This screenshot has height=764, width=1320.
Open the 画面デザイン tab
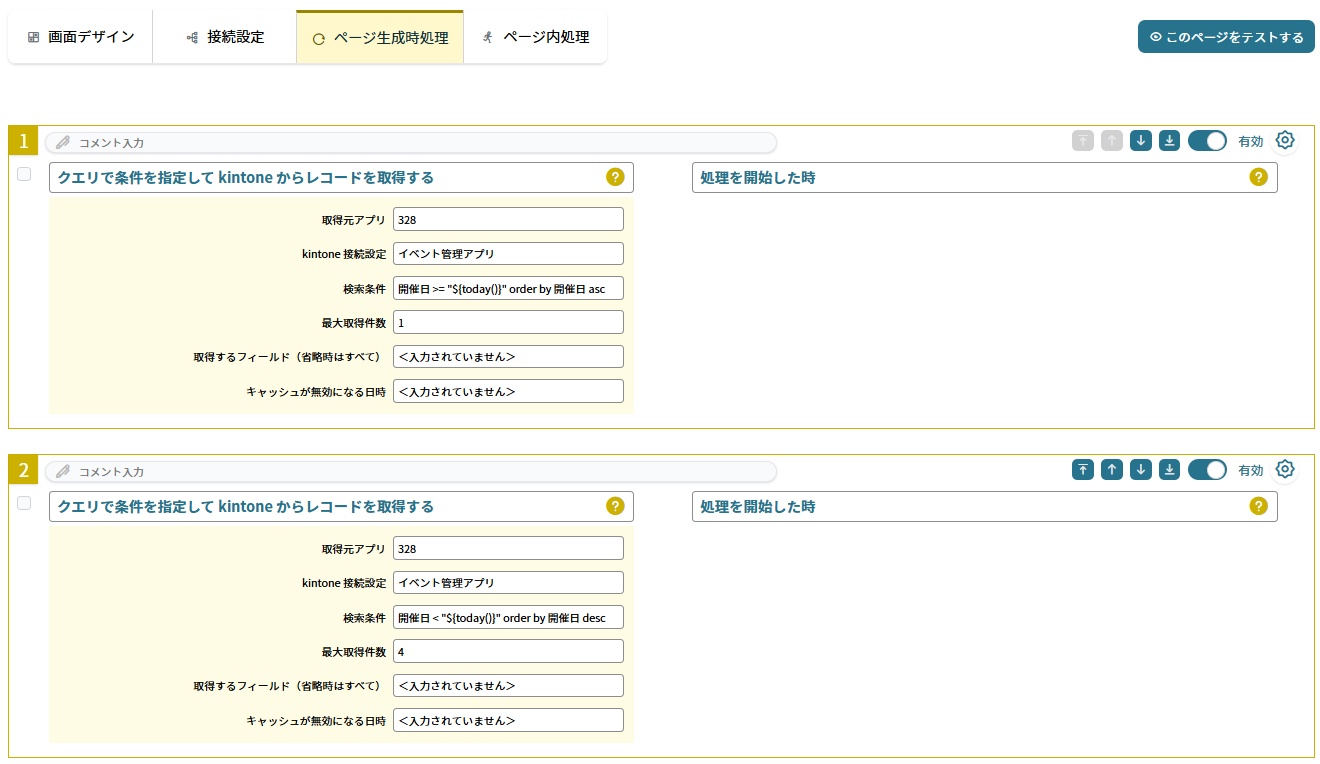pos(80,37)
